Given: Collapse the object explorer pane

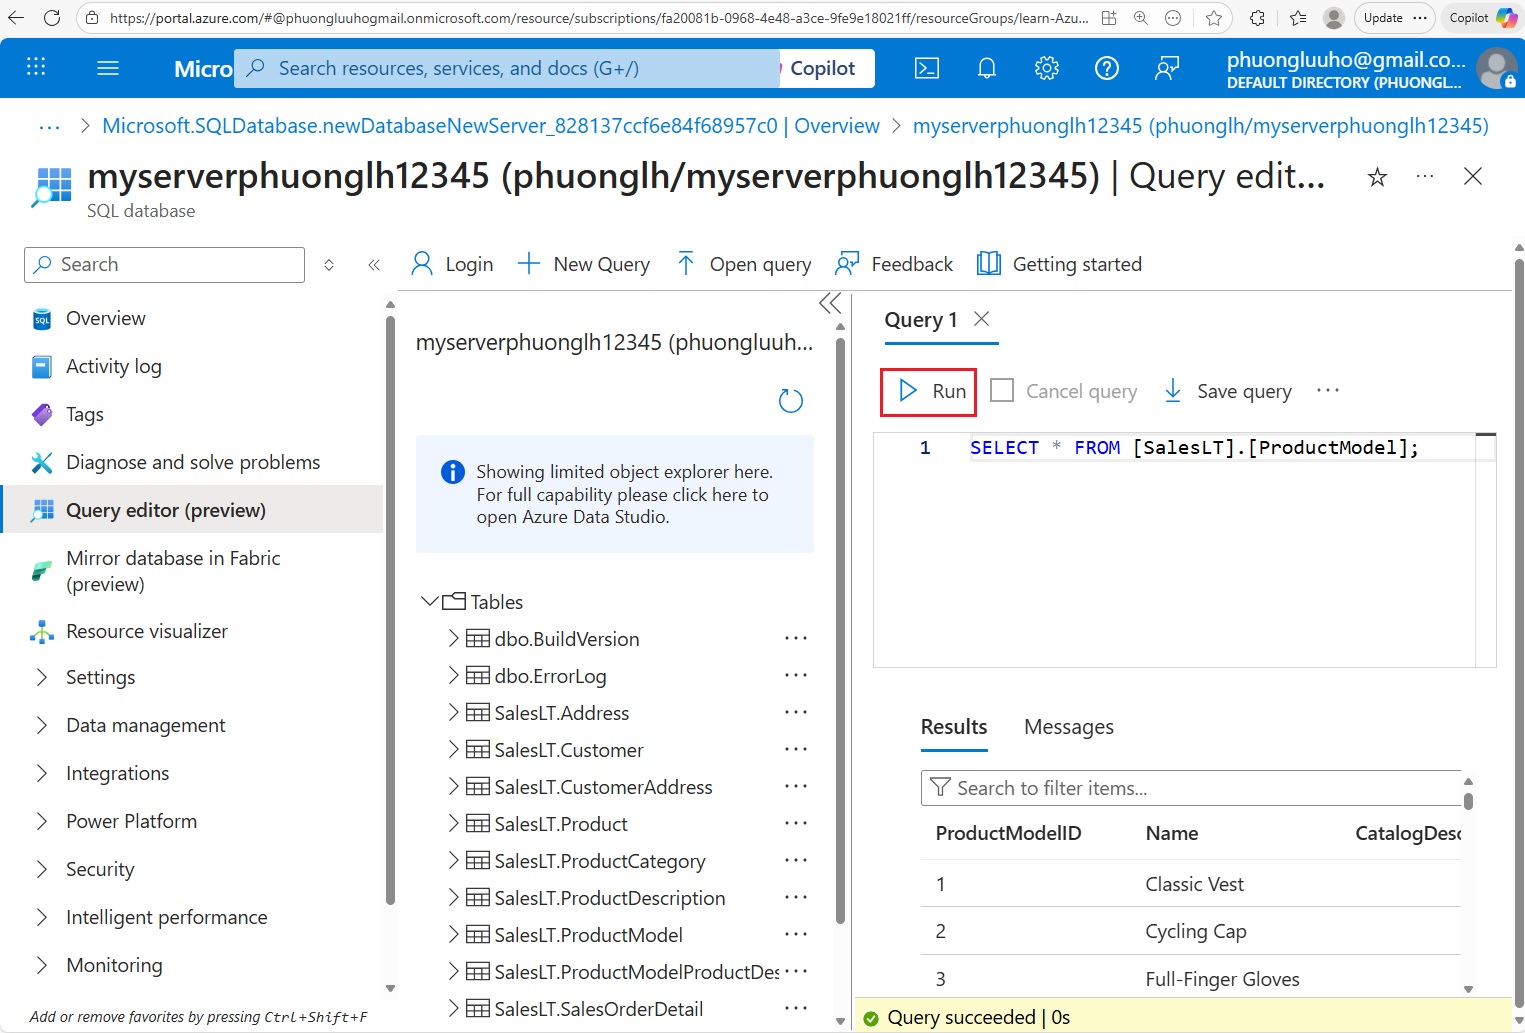Looking at the screenshot, I should tap(829, 303).
